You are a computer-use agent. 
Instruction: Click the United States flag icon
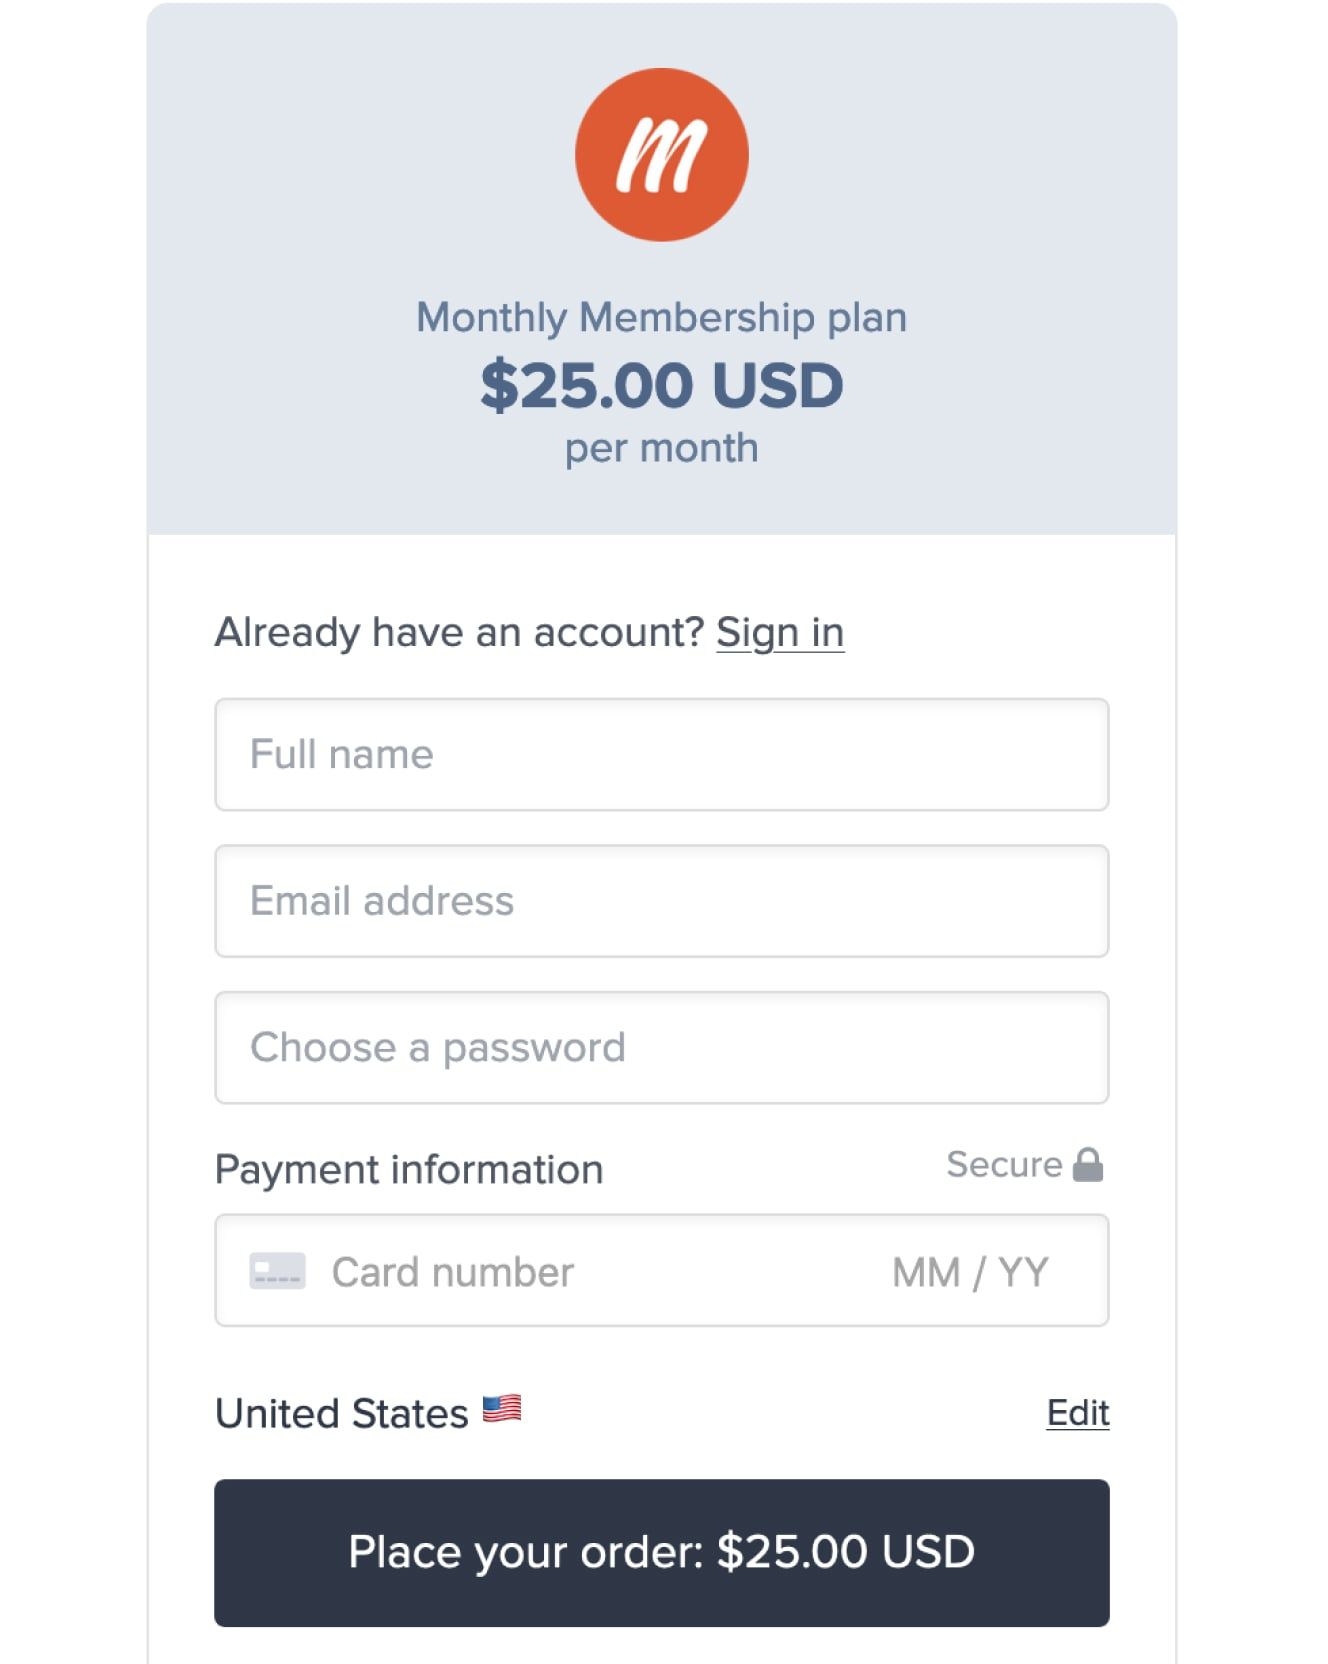501,1409
